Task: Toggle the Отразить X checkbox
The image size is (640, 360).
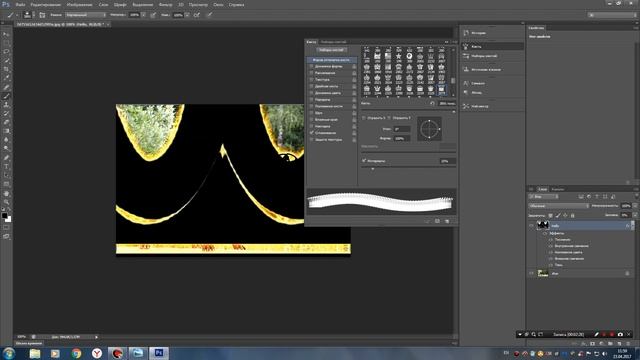Action: tap(364, 118)
